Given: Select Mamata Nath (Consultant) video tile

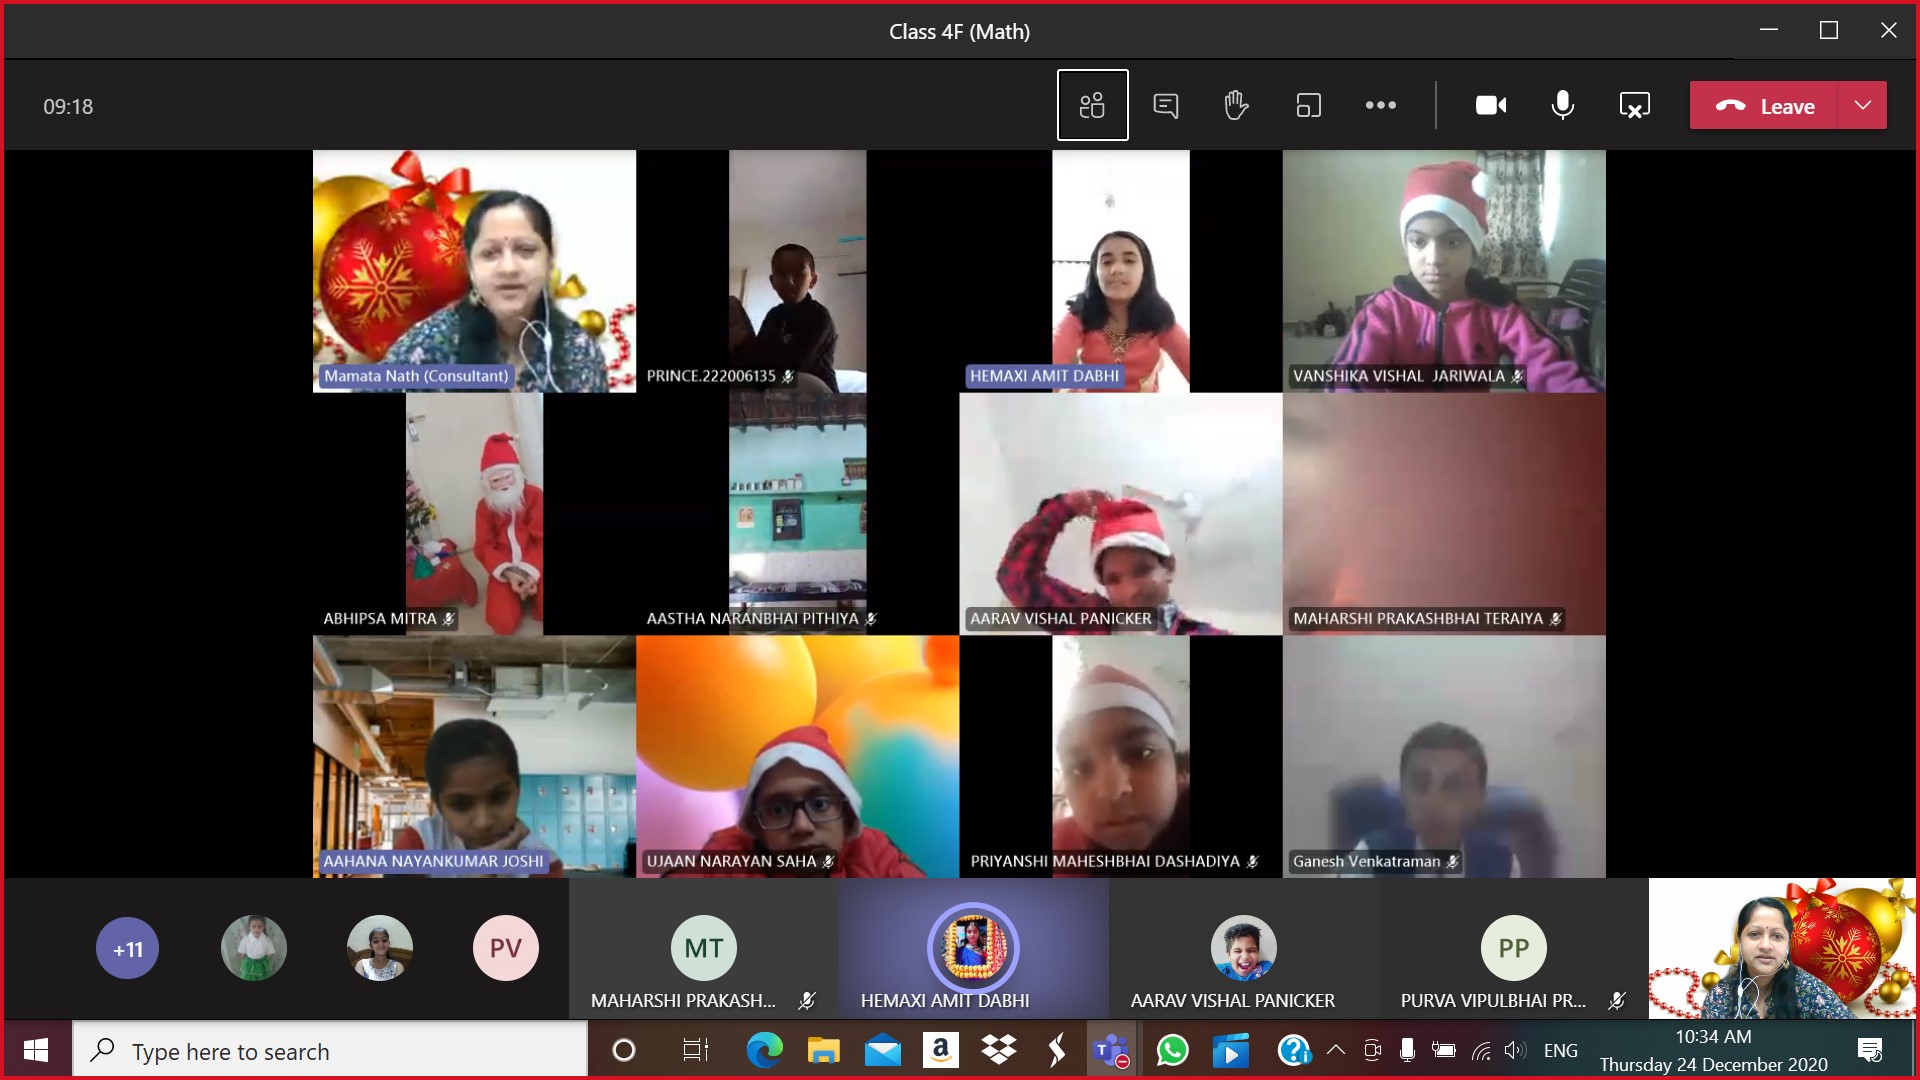Looking at the screenshot, I should click(474, 271).
